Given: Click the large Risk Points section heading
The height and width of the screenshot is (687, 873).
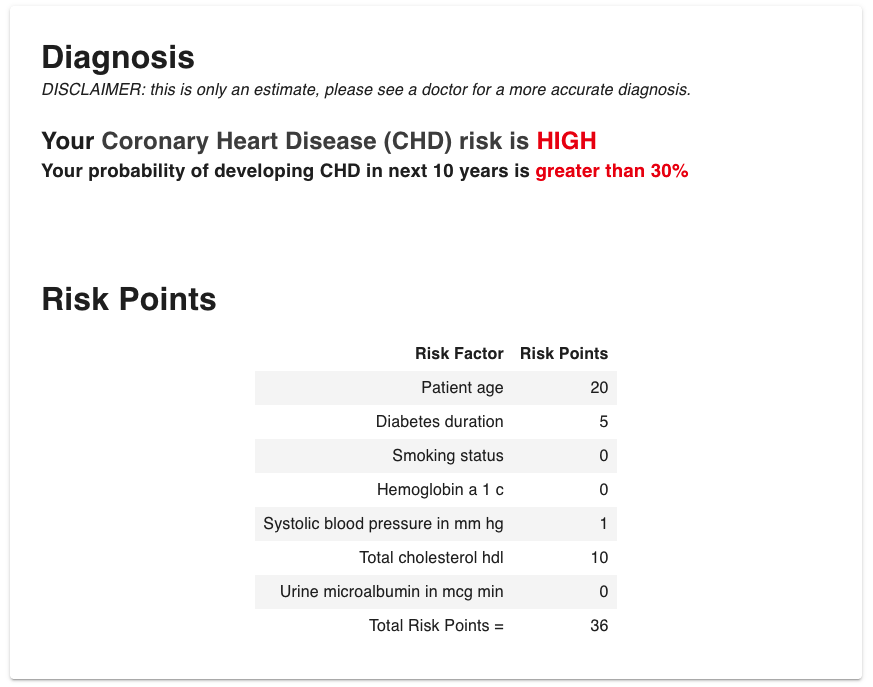Looking at the screenshot, I should (x=129, y=299).
